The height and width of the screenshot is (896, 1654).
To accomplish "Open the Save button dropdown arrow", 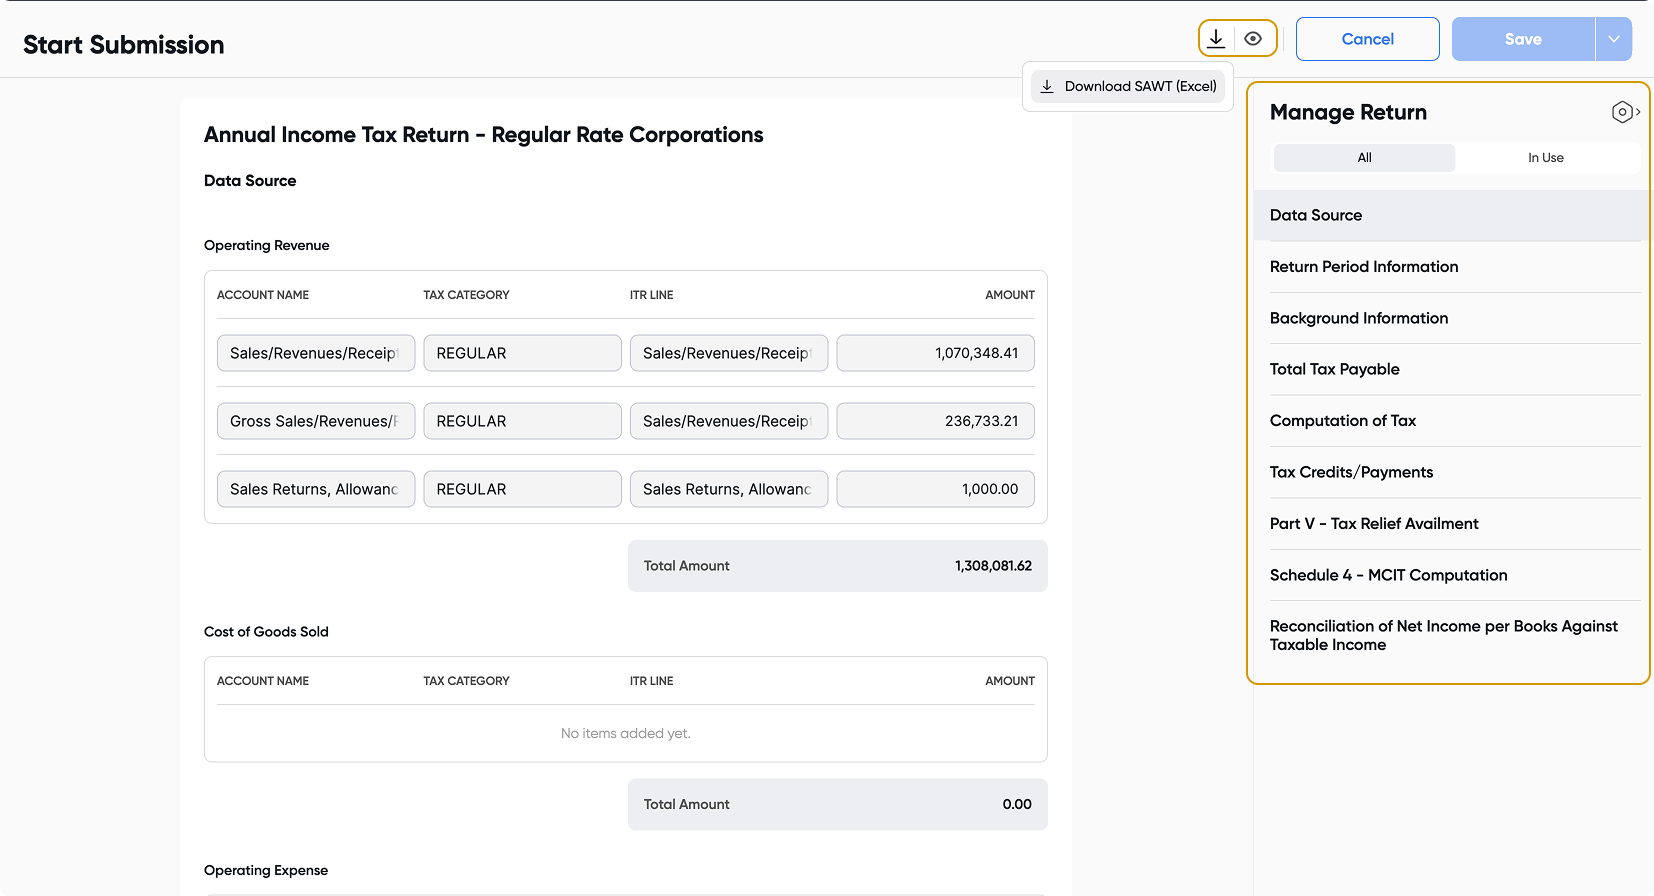I will point(1613,39).
